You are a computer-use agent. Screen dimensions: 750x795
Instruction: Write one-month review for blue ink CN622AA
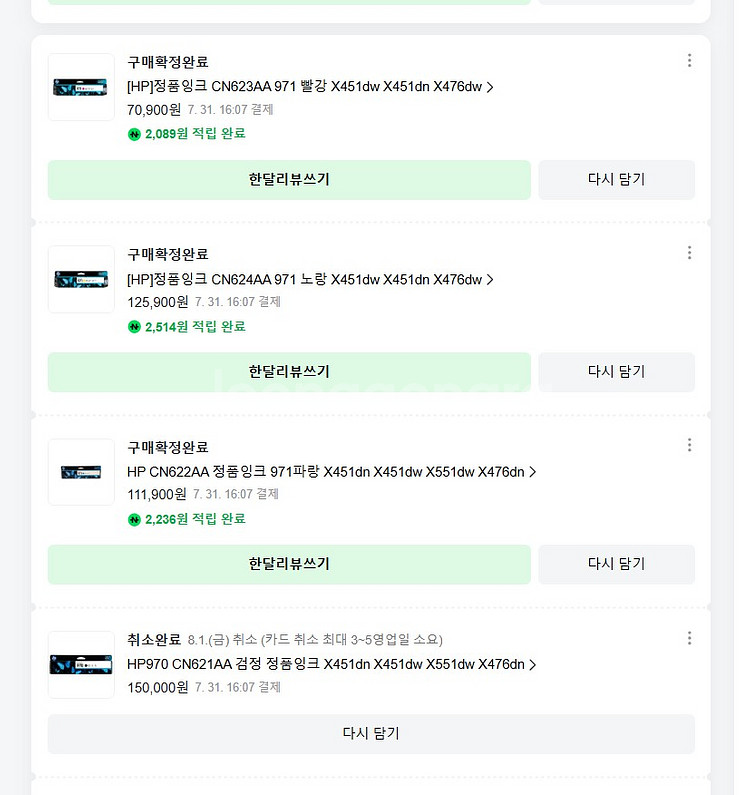click(x=289, y=564)
